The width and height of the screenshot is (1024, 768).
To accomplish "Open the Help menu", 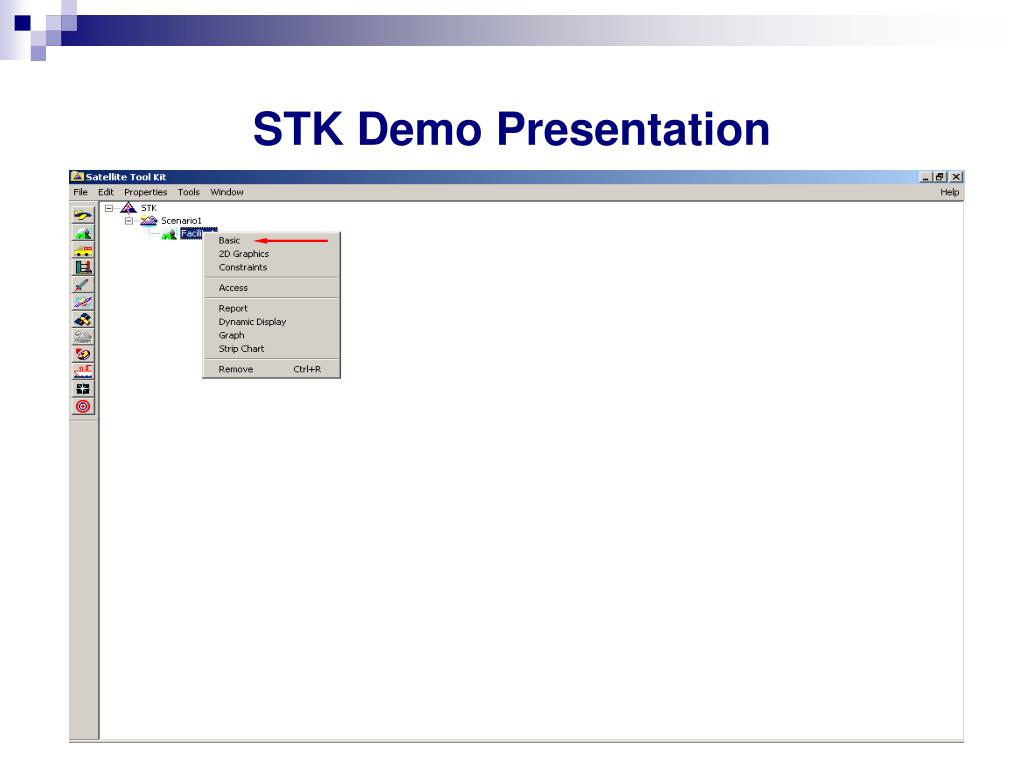I will (950, 192).
